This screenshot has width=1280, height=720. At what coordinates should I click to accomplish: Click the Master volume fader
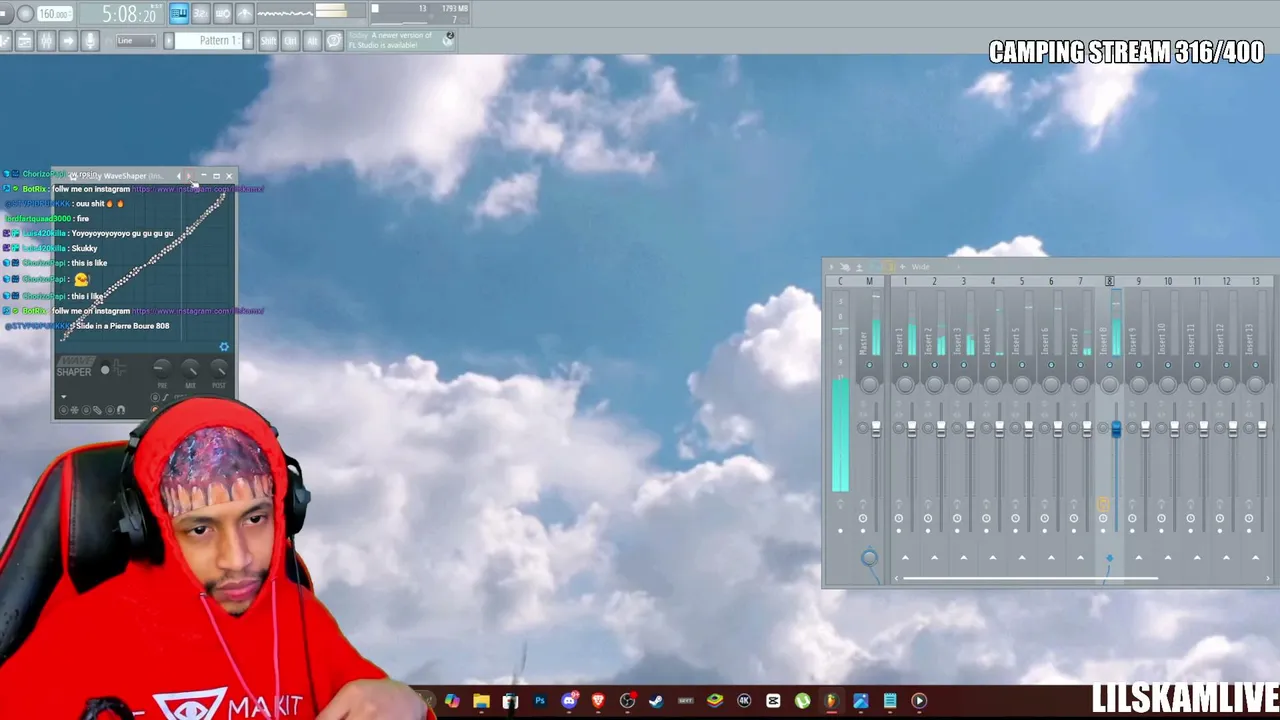876,429
